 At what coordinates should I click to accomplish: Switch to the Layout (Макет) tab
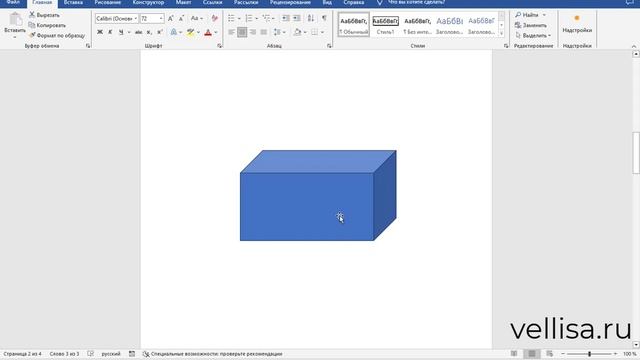point(183,2)
